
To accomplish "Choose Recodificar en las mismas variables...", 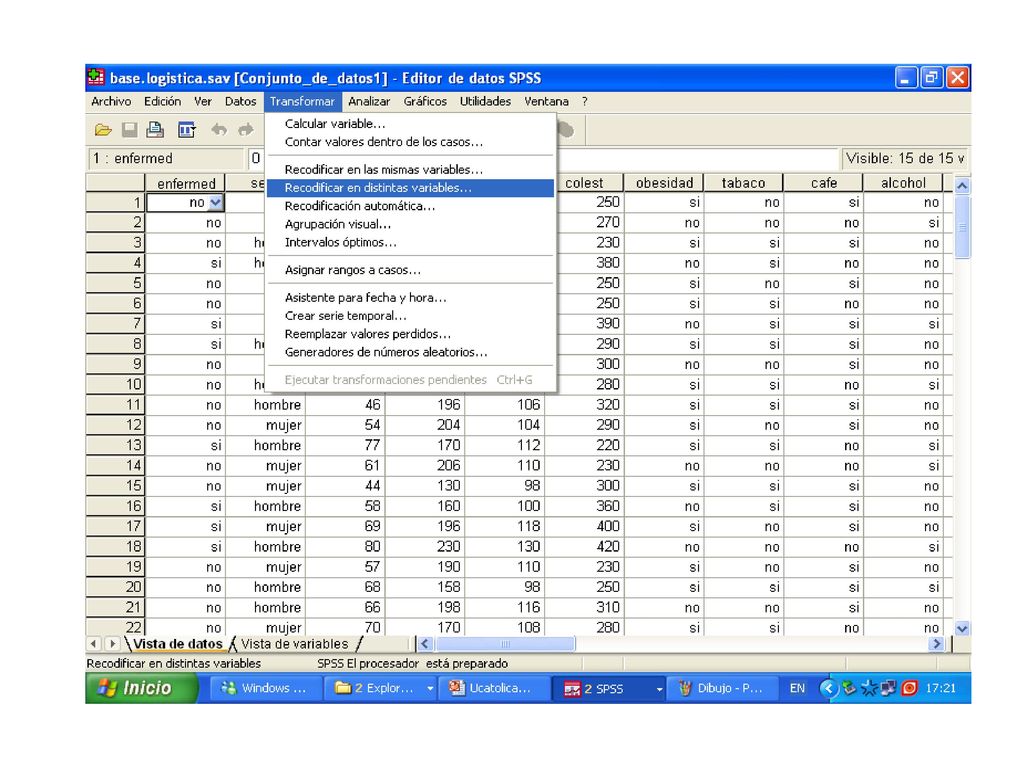I will coord(411,169).
